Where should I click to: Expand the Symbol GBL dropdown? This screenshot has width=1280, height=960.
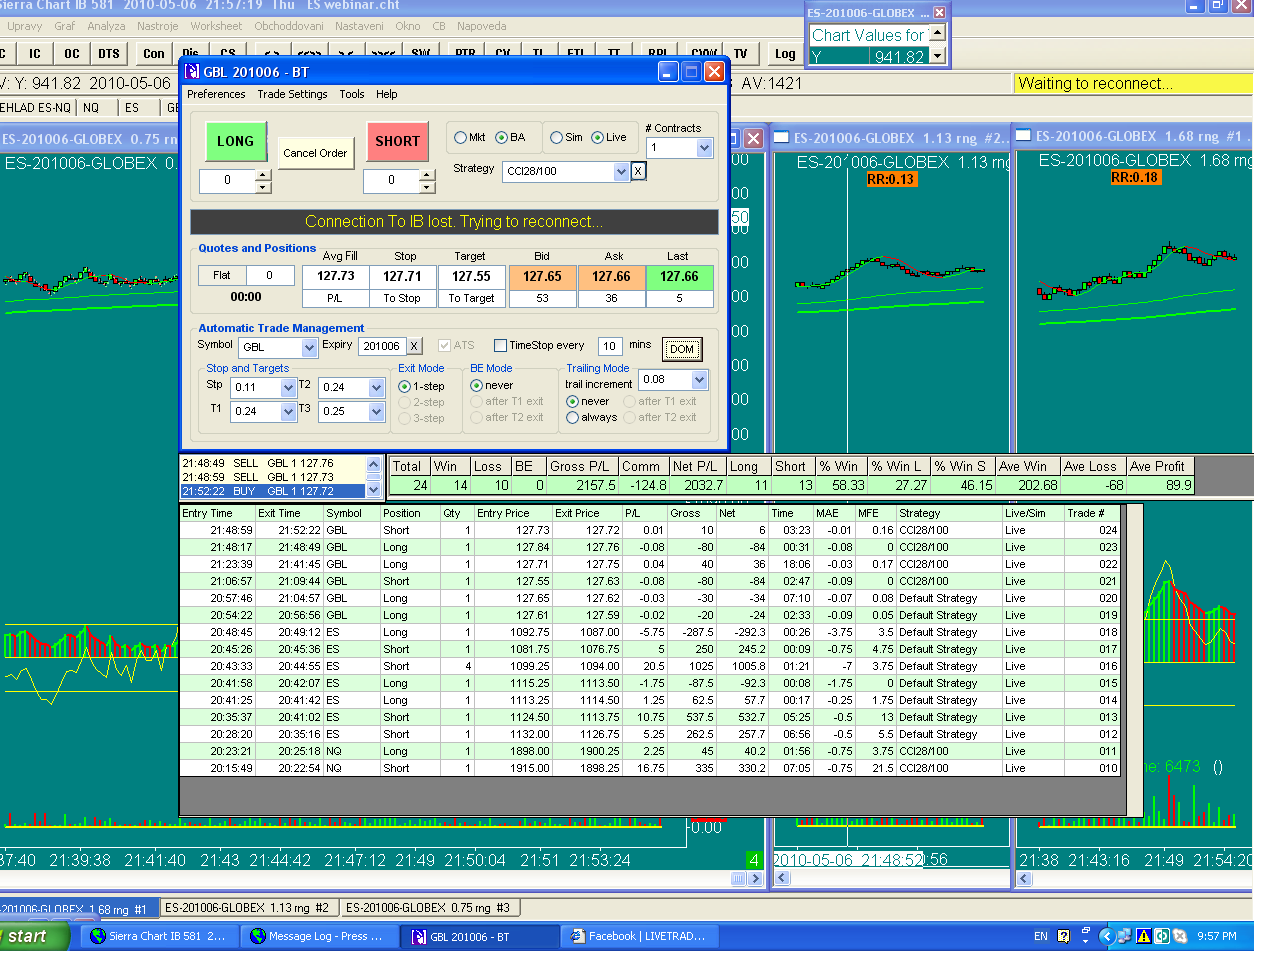point(309,348)
